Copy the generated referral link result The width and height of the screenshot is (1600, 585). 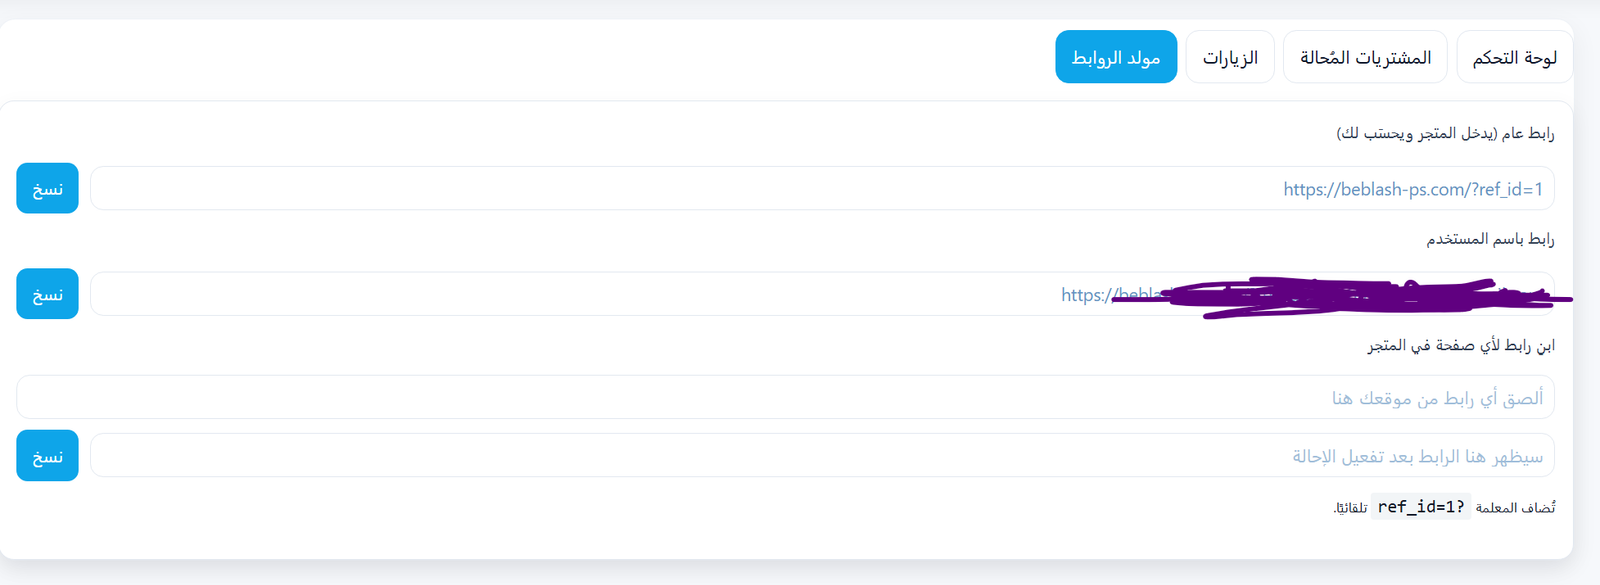pyautogui.click(x=47, y=456)
